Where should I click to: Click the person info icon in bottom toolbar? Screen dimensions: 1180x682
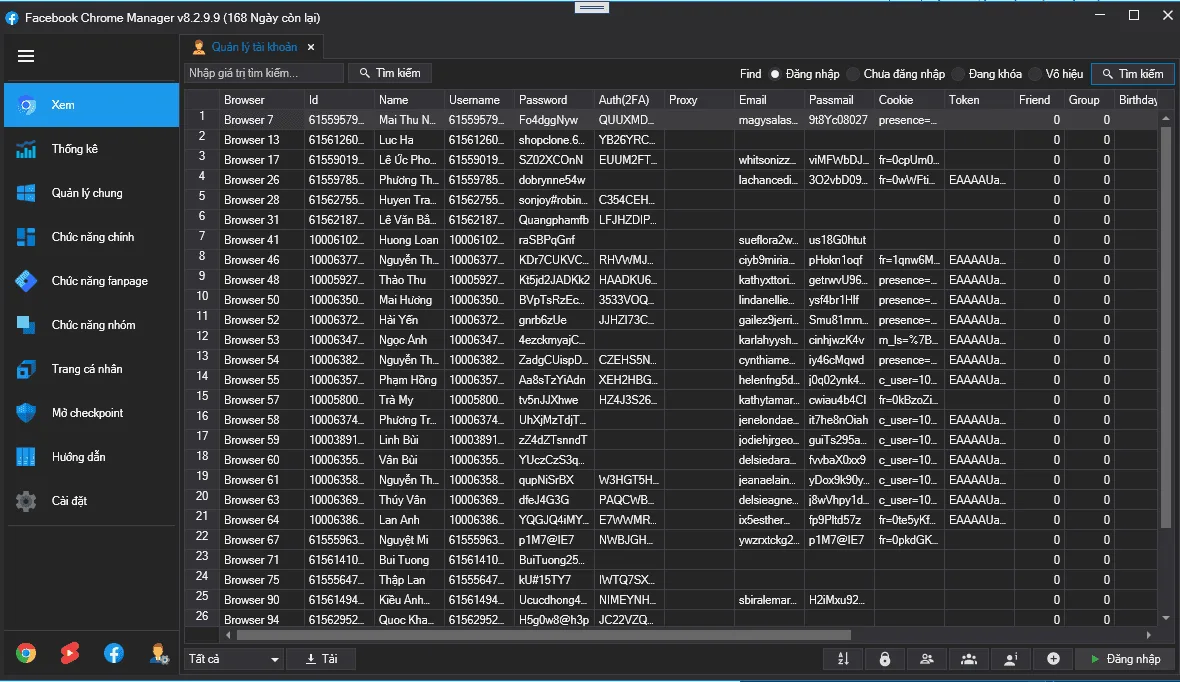(1011, 659)
